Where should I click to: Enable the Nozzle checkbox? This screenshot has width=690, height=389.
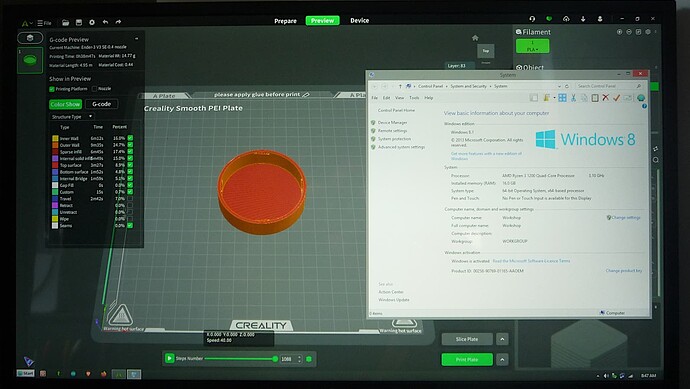click(x=94, y=88)
